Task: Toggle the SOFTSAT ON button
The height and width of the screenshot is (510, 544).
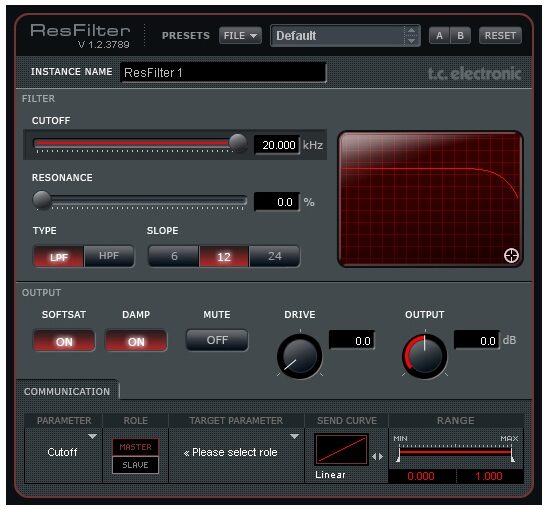Action: coord(64,341)
